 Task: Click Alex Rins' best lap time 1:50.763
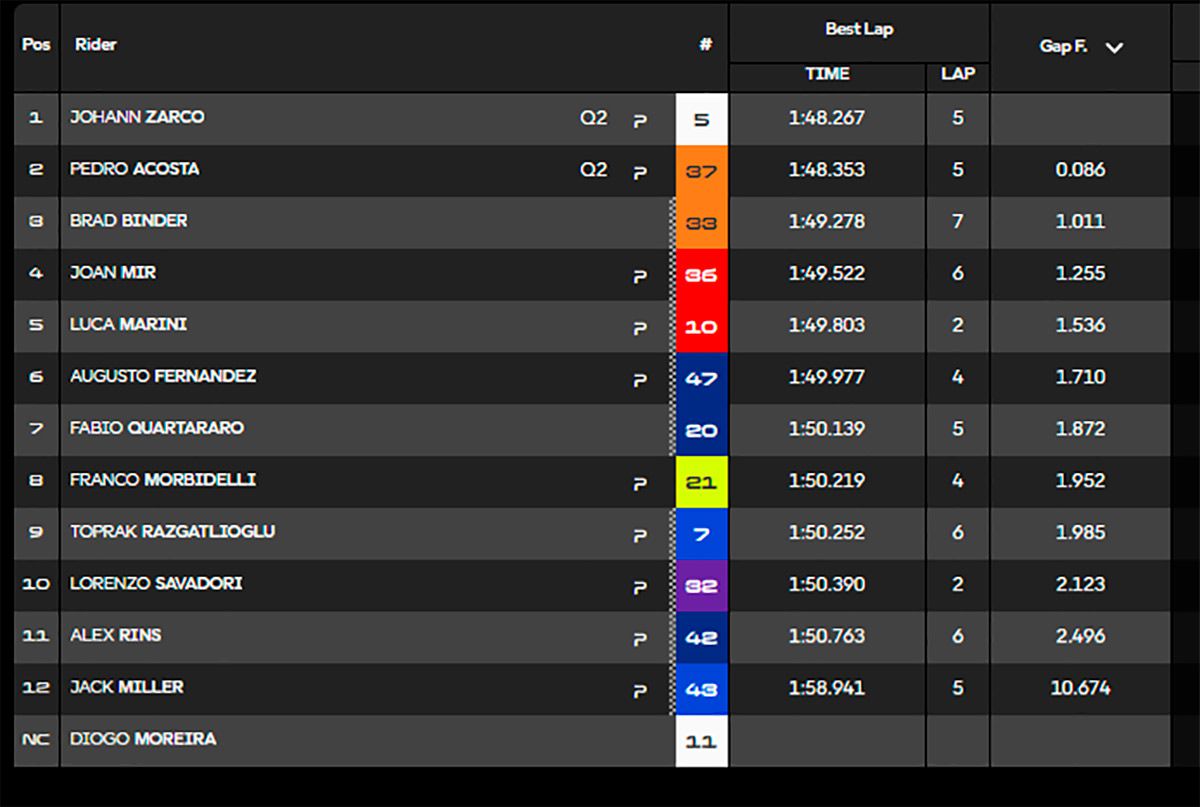[827, 637]
